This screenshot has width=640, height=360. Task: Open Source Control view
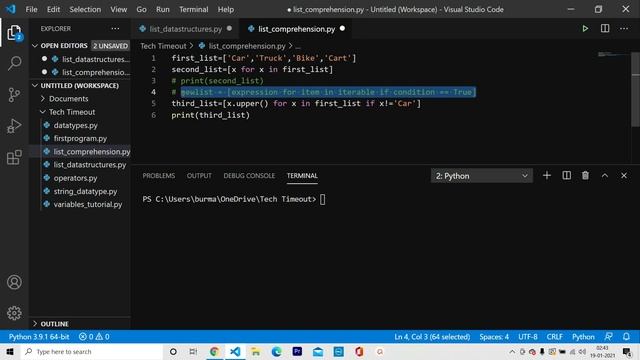(14, 95)
